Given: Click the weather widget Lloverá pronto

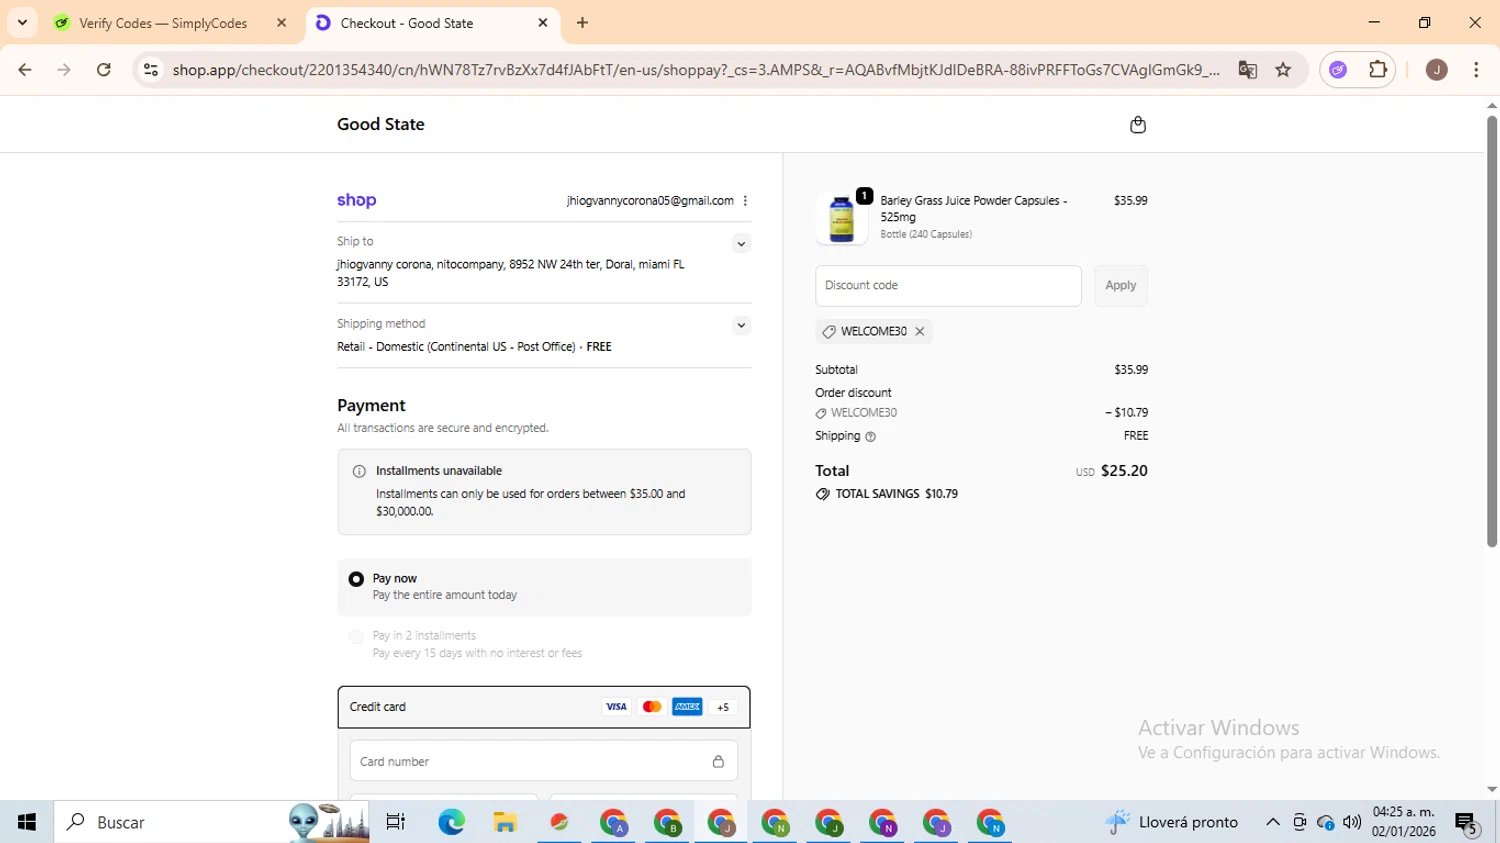Looking at the screenshot, I should click(x=1172, y=822).
